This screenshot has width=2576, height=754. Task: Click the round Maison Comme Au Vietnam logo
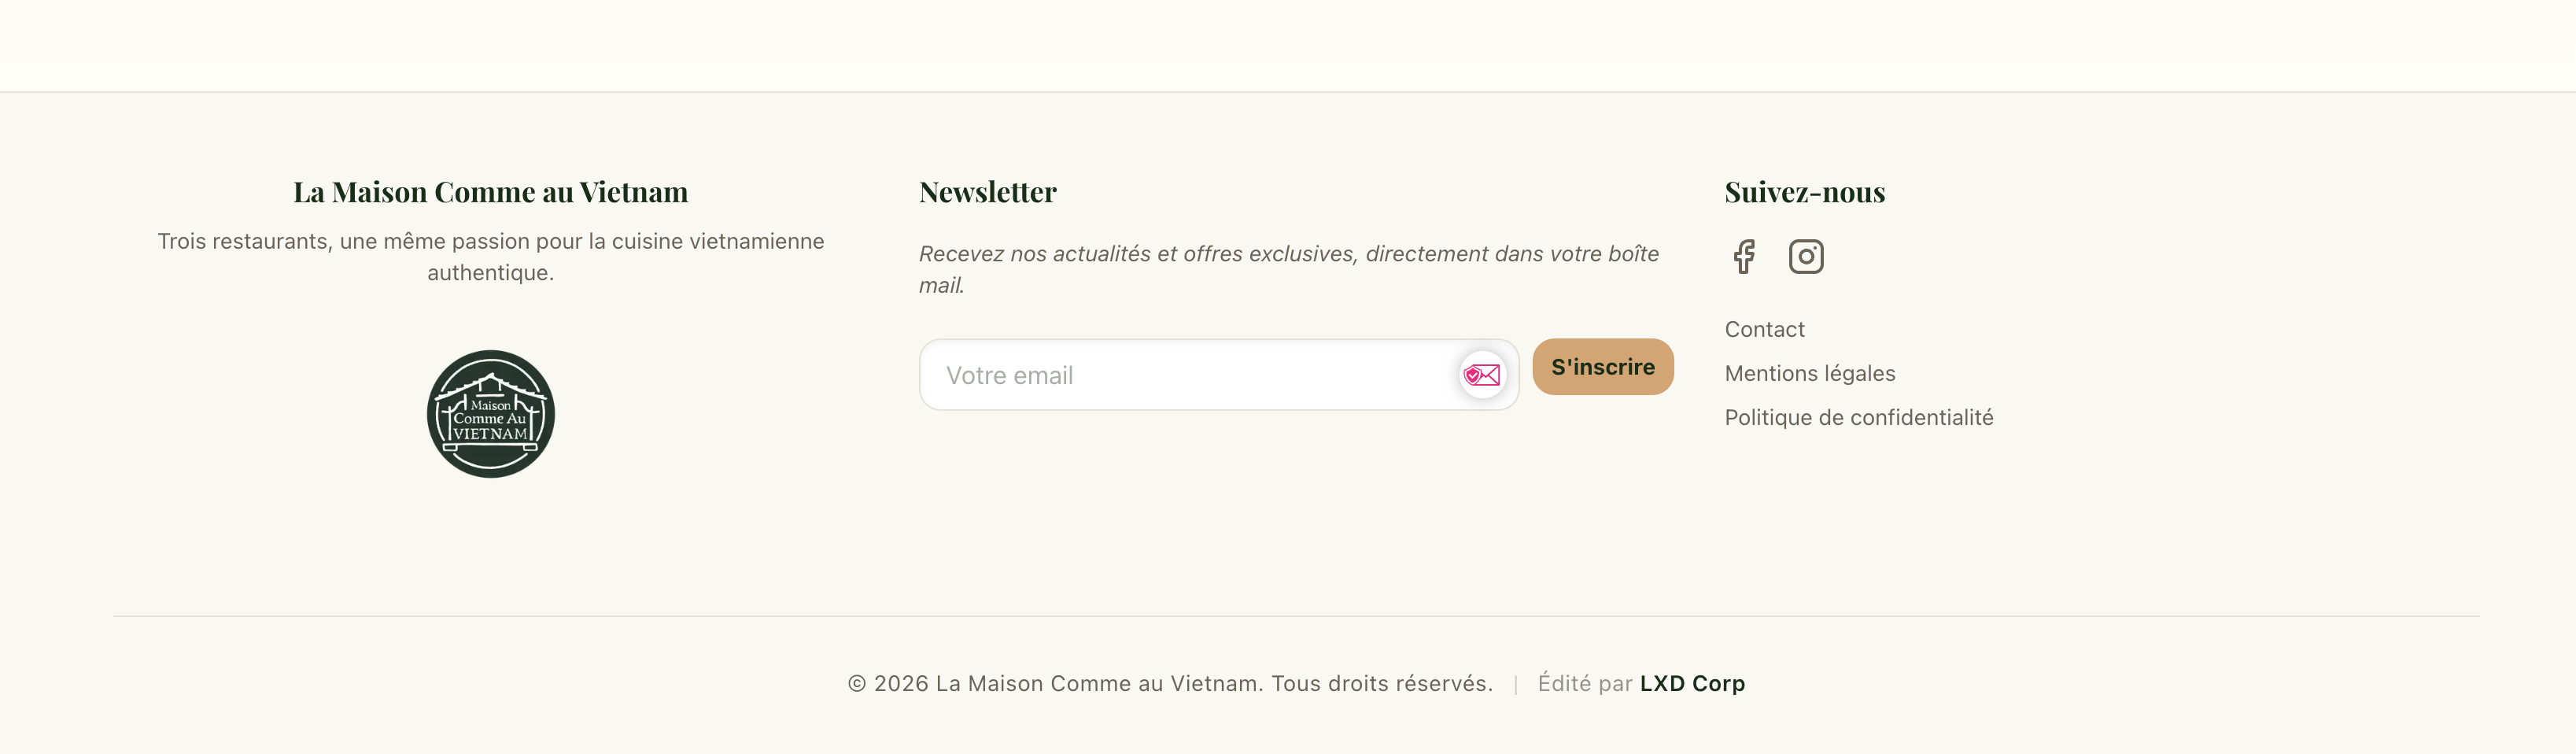(x=490, y=414)
